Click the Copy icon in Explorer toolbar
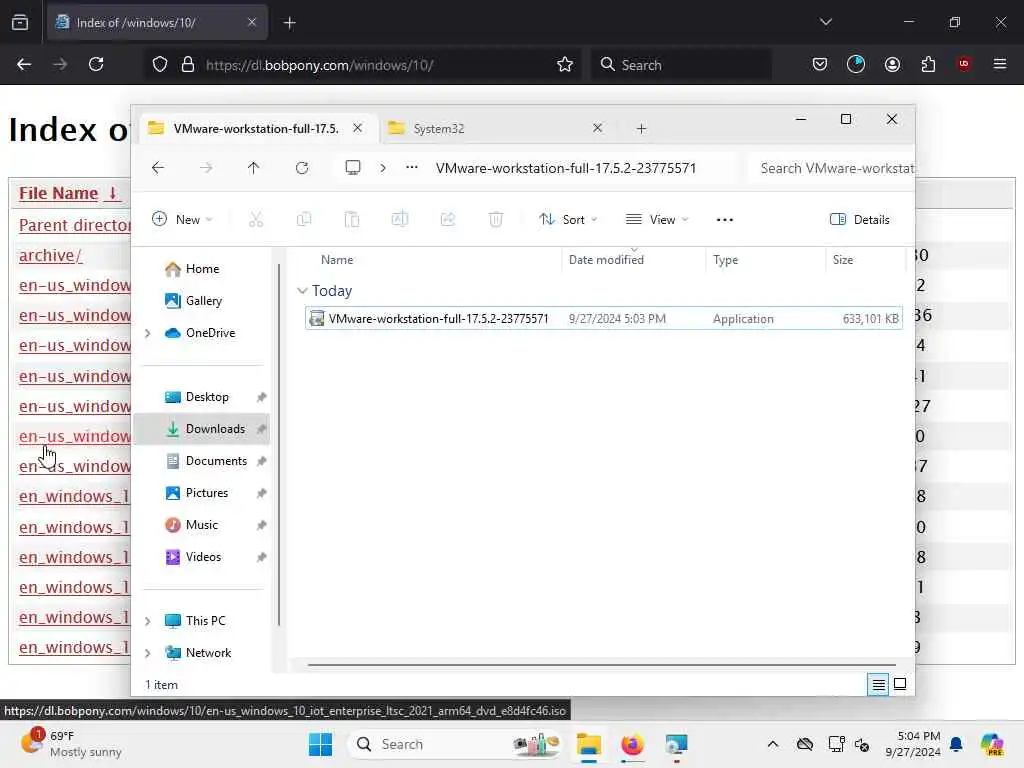Image resolution: width=1024 pixels, height=768 pixels. [x=304, y=219]
